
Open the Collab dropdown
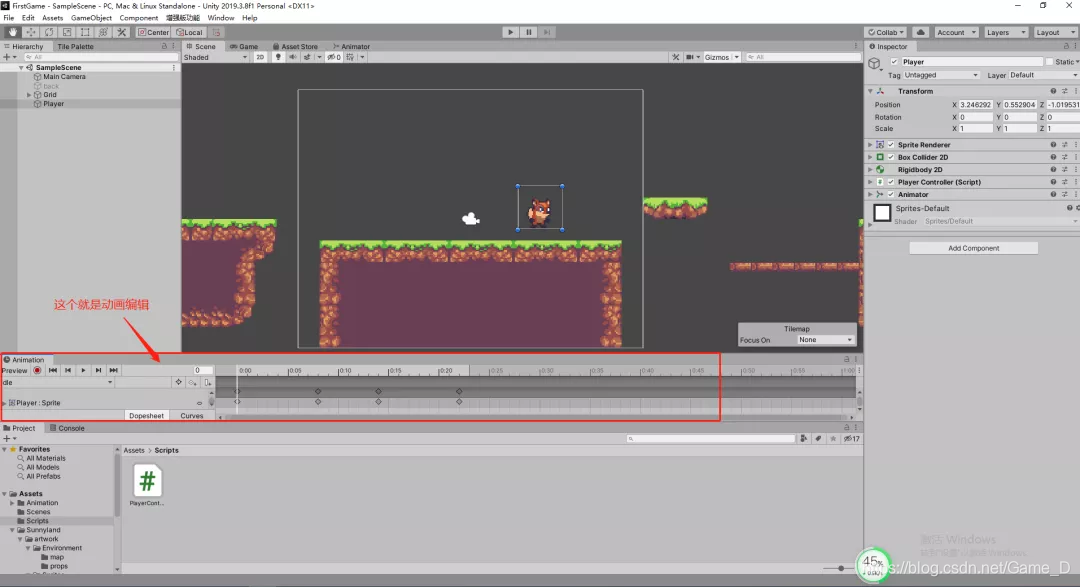886,32
